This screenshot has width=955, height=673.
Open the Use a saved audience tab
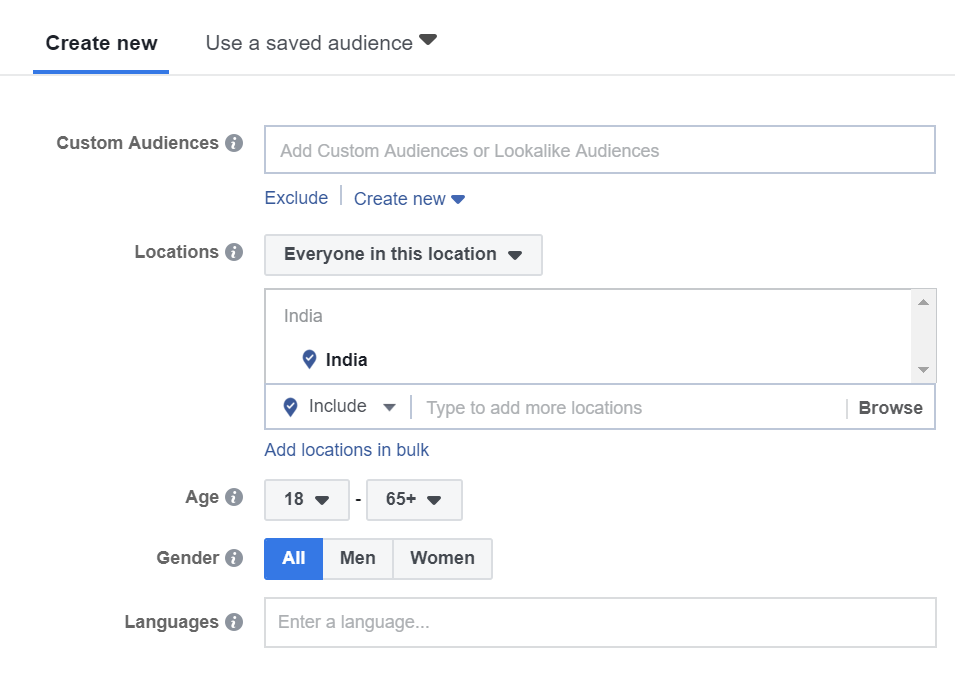click(x=322, y=43)
